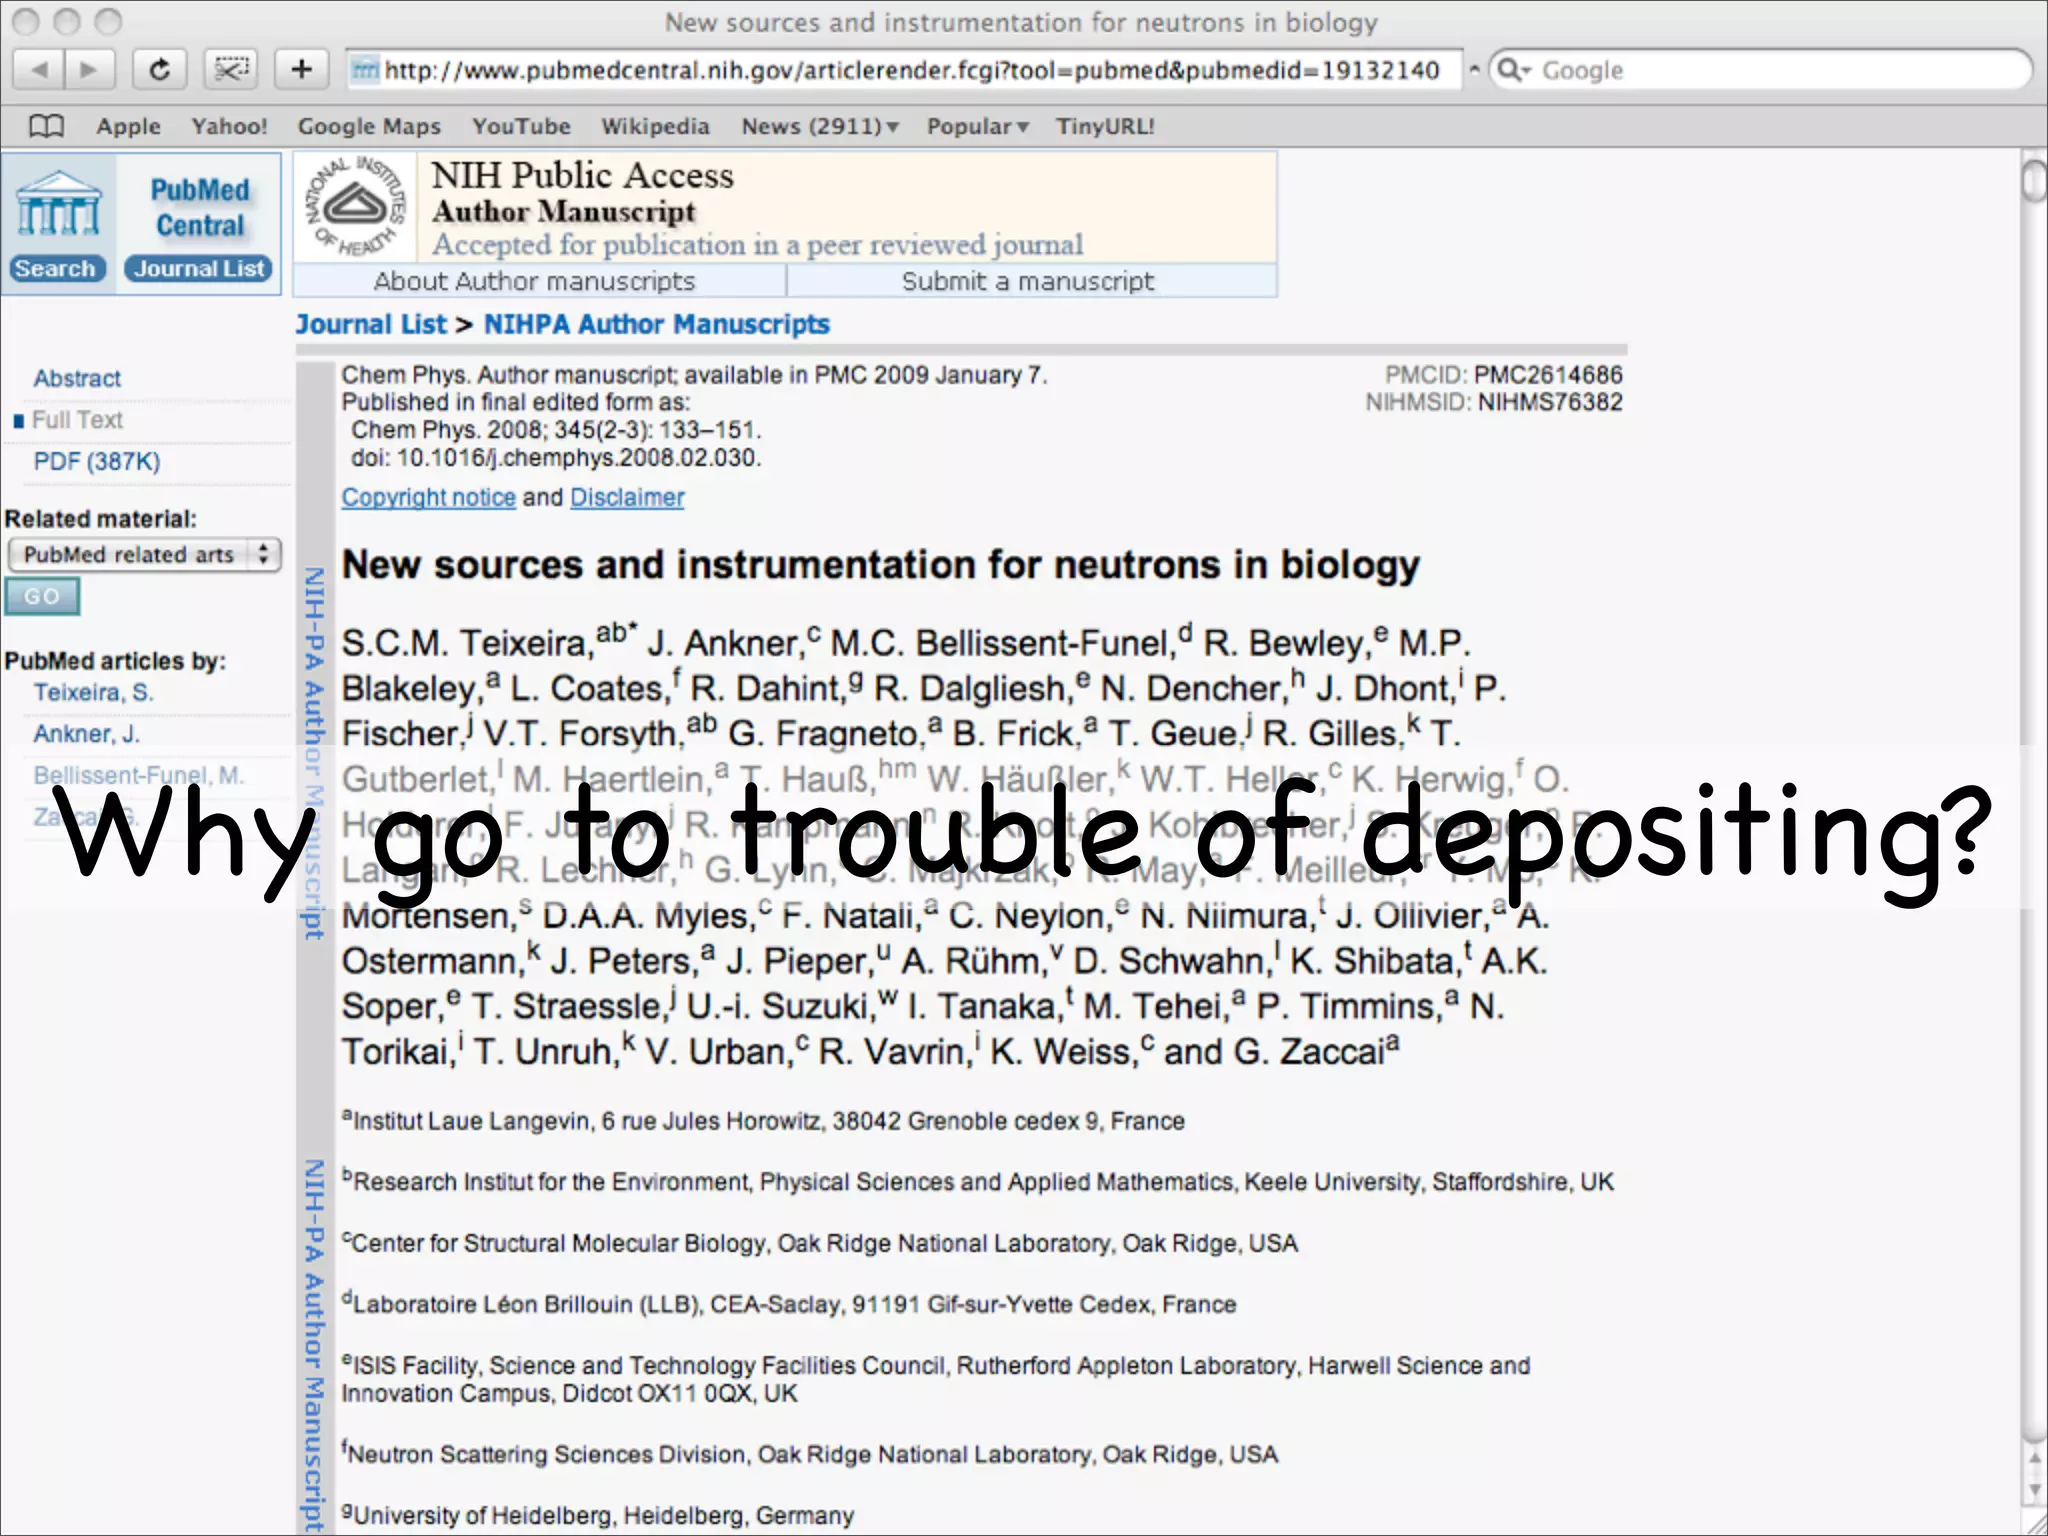Open the PubMed related arts dropdown

tap(144, 554)
